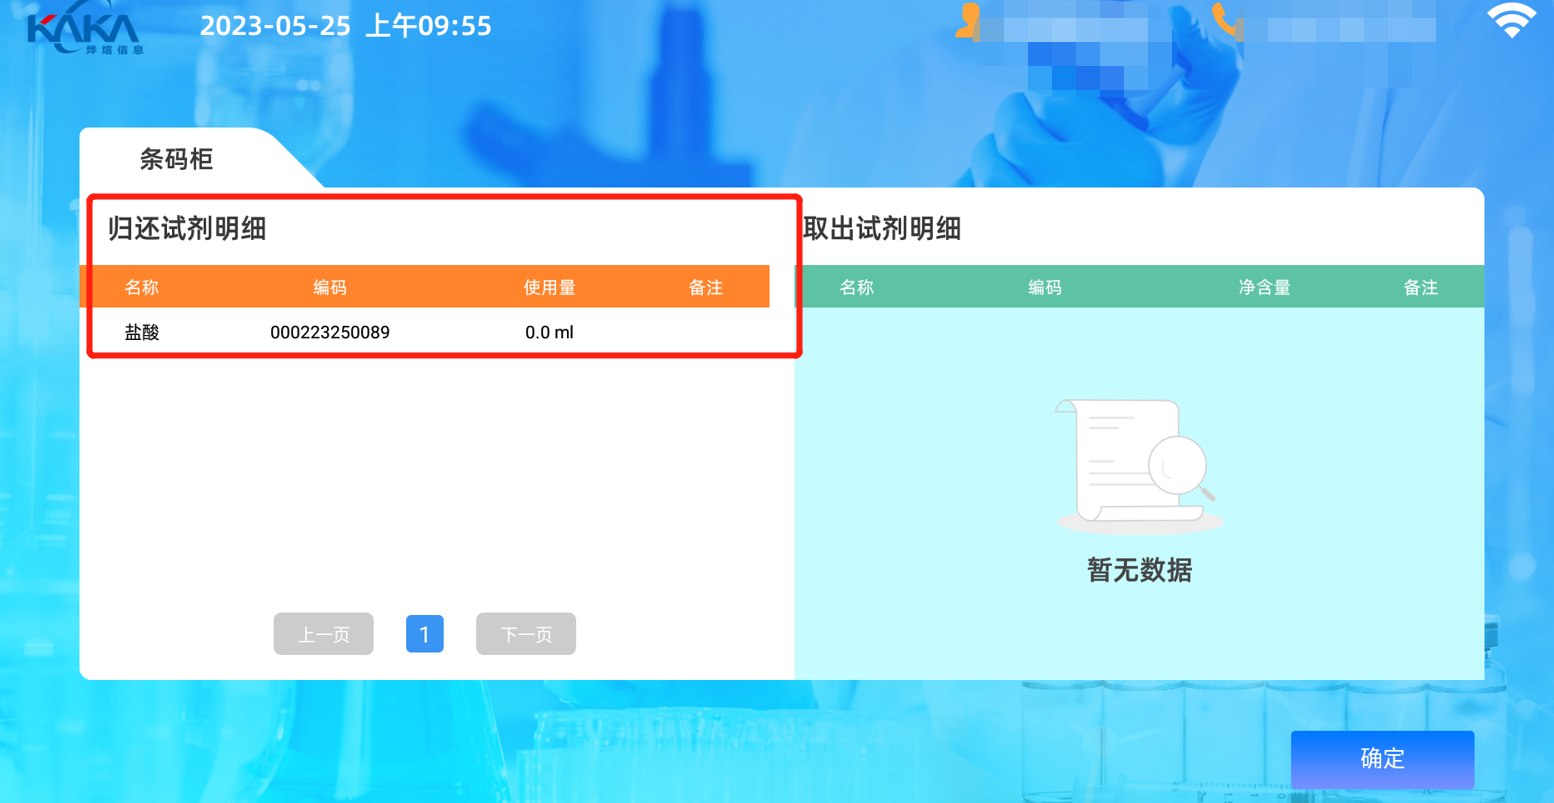Viewport: 1554px width, 803px height.
Task: Click the orange phone icon
Action: (x=1223, y=19)
